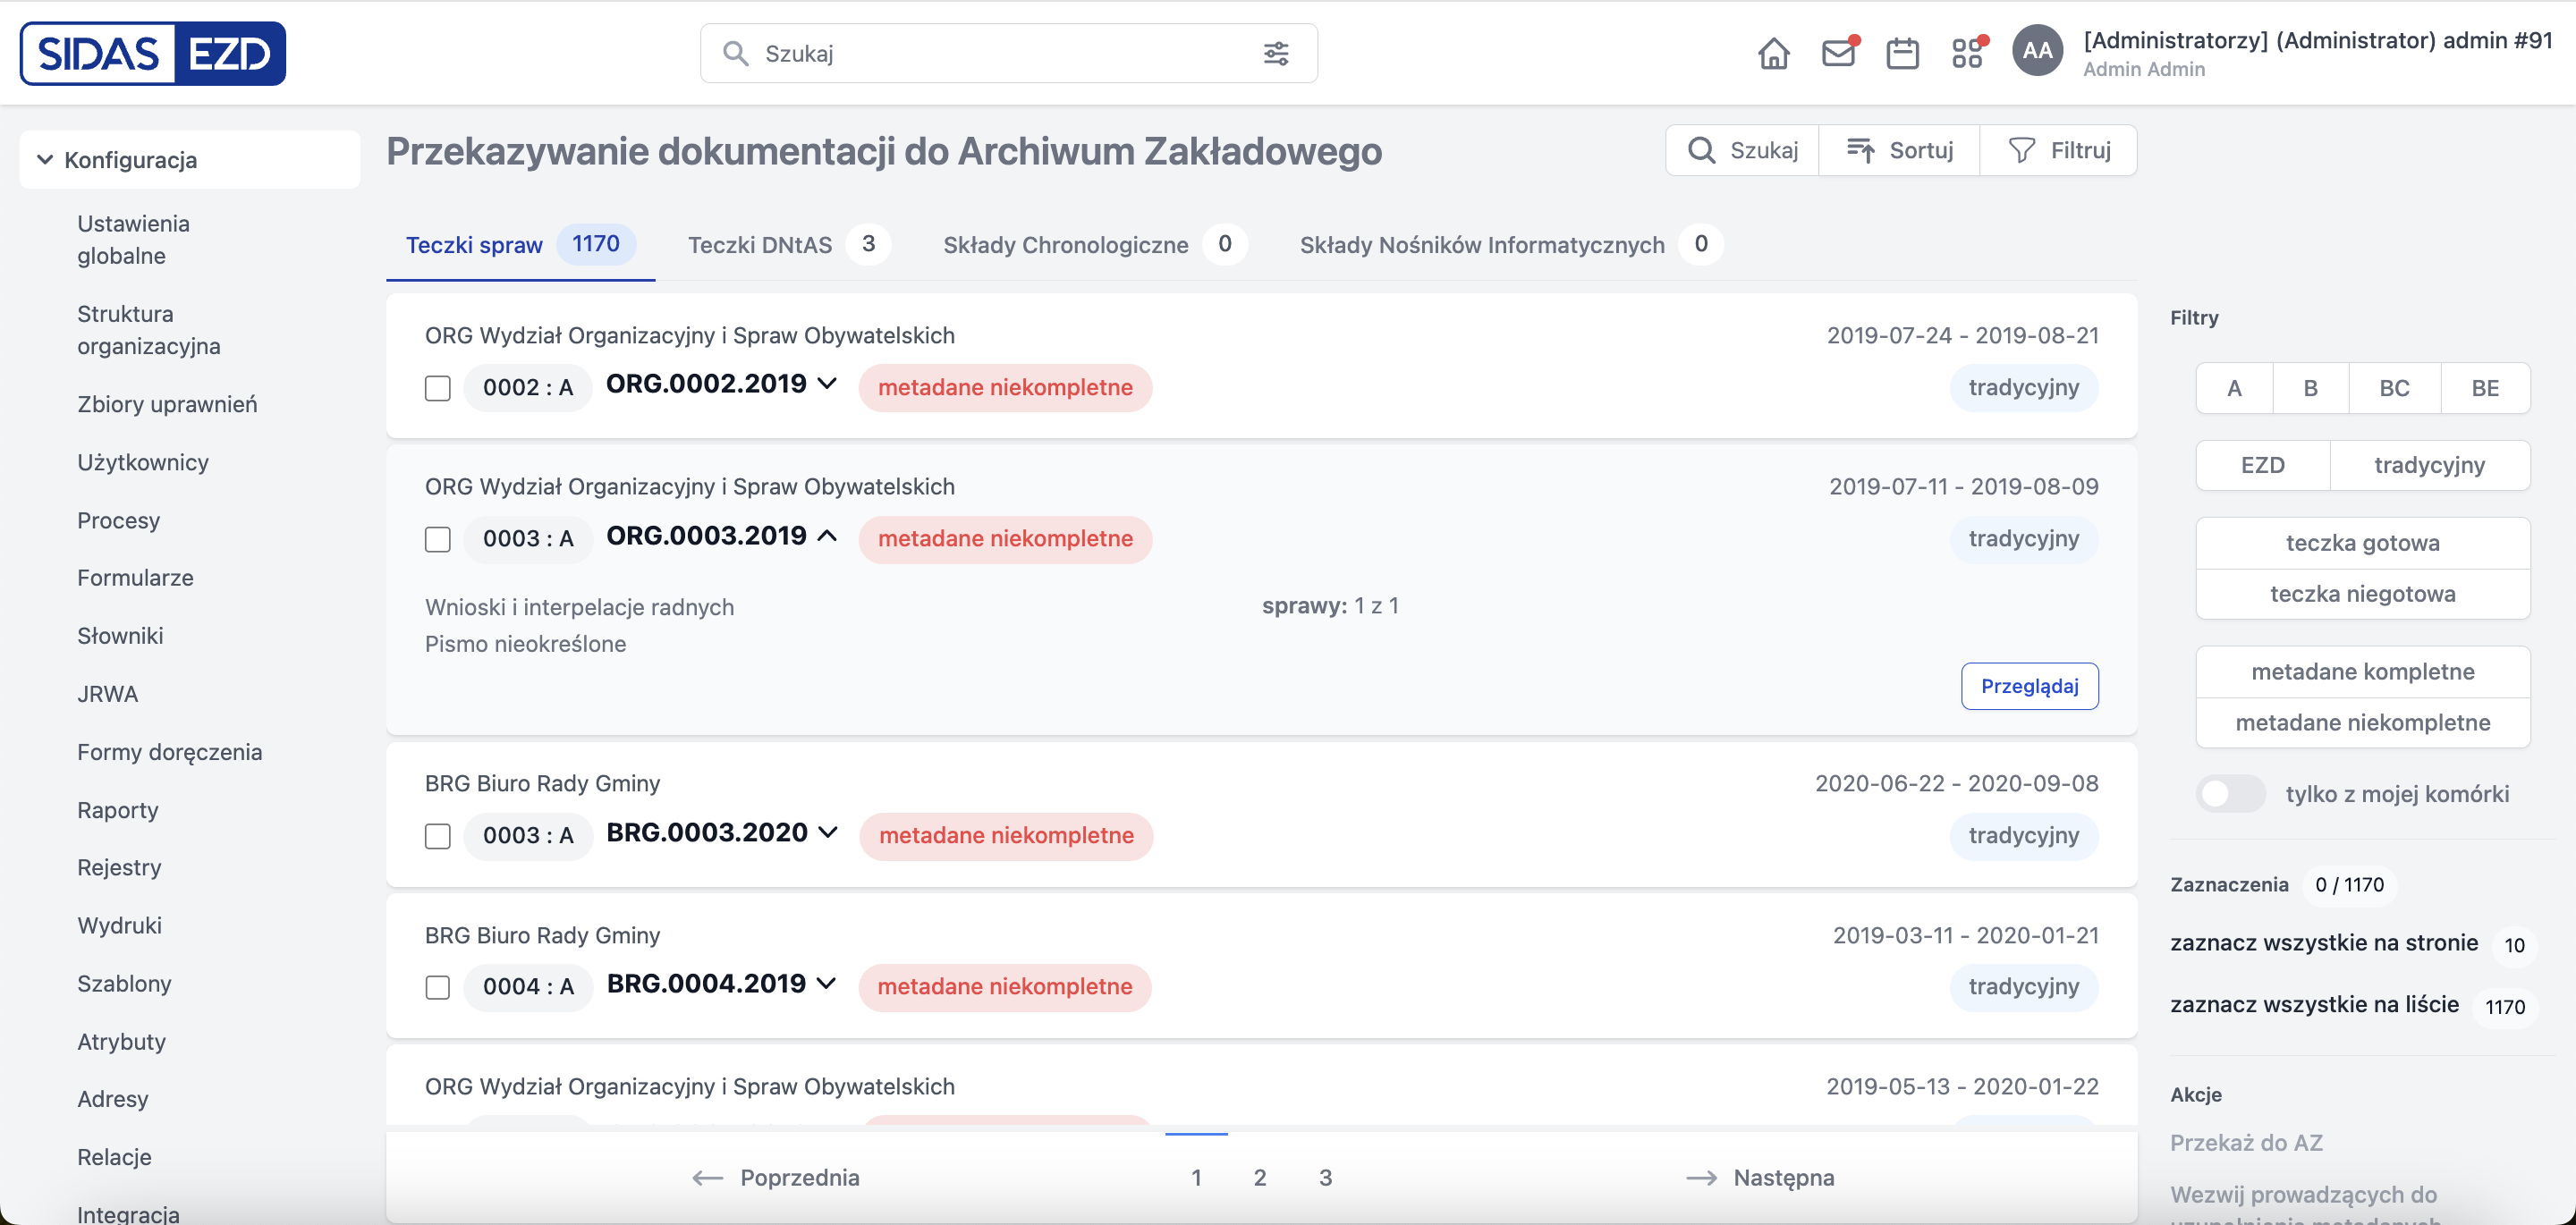Viewport: 2576px width, 1225px height.
Task: Go to page 2
Action: pyautogui.click(x=1260, y=1178)
